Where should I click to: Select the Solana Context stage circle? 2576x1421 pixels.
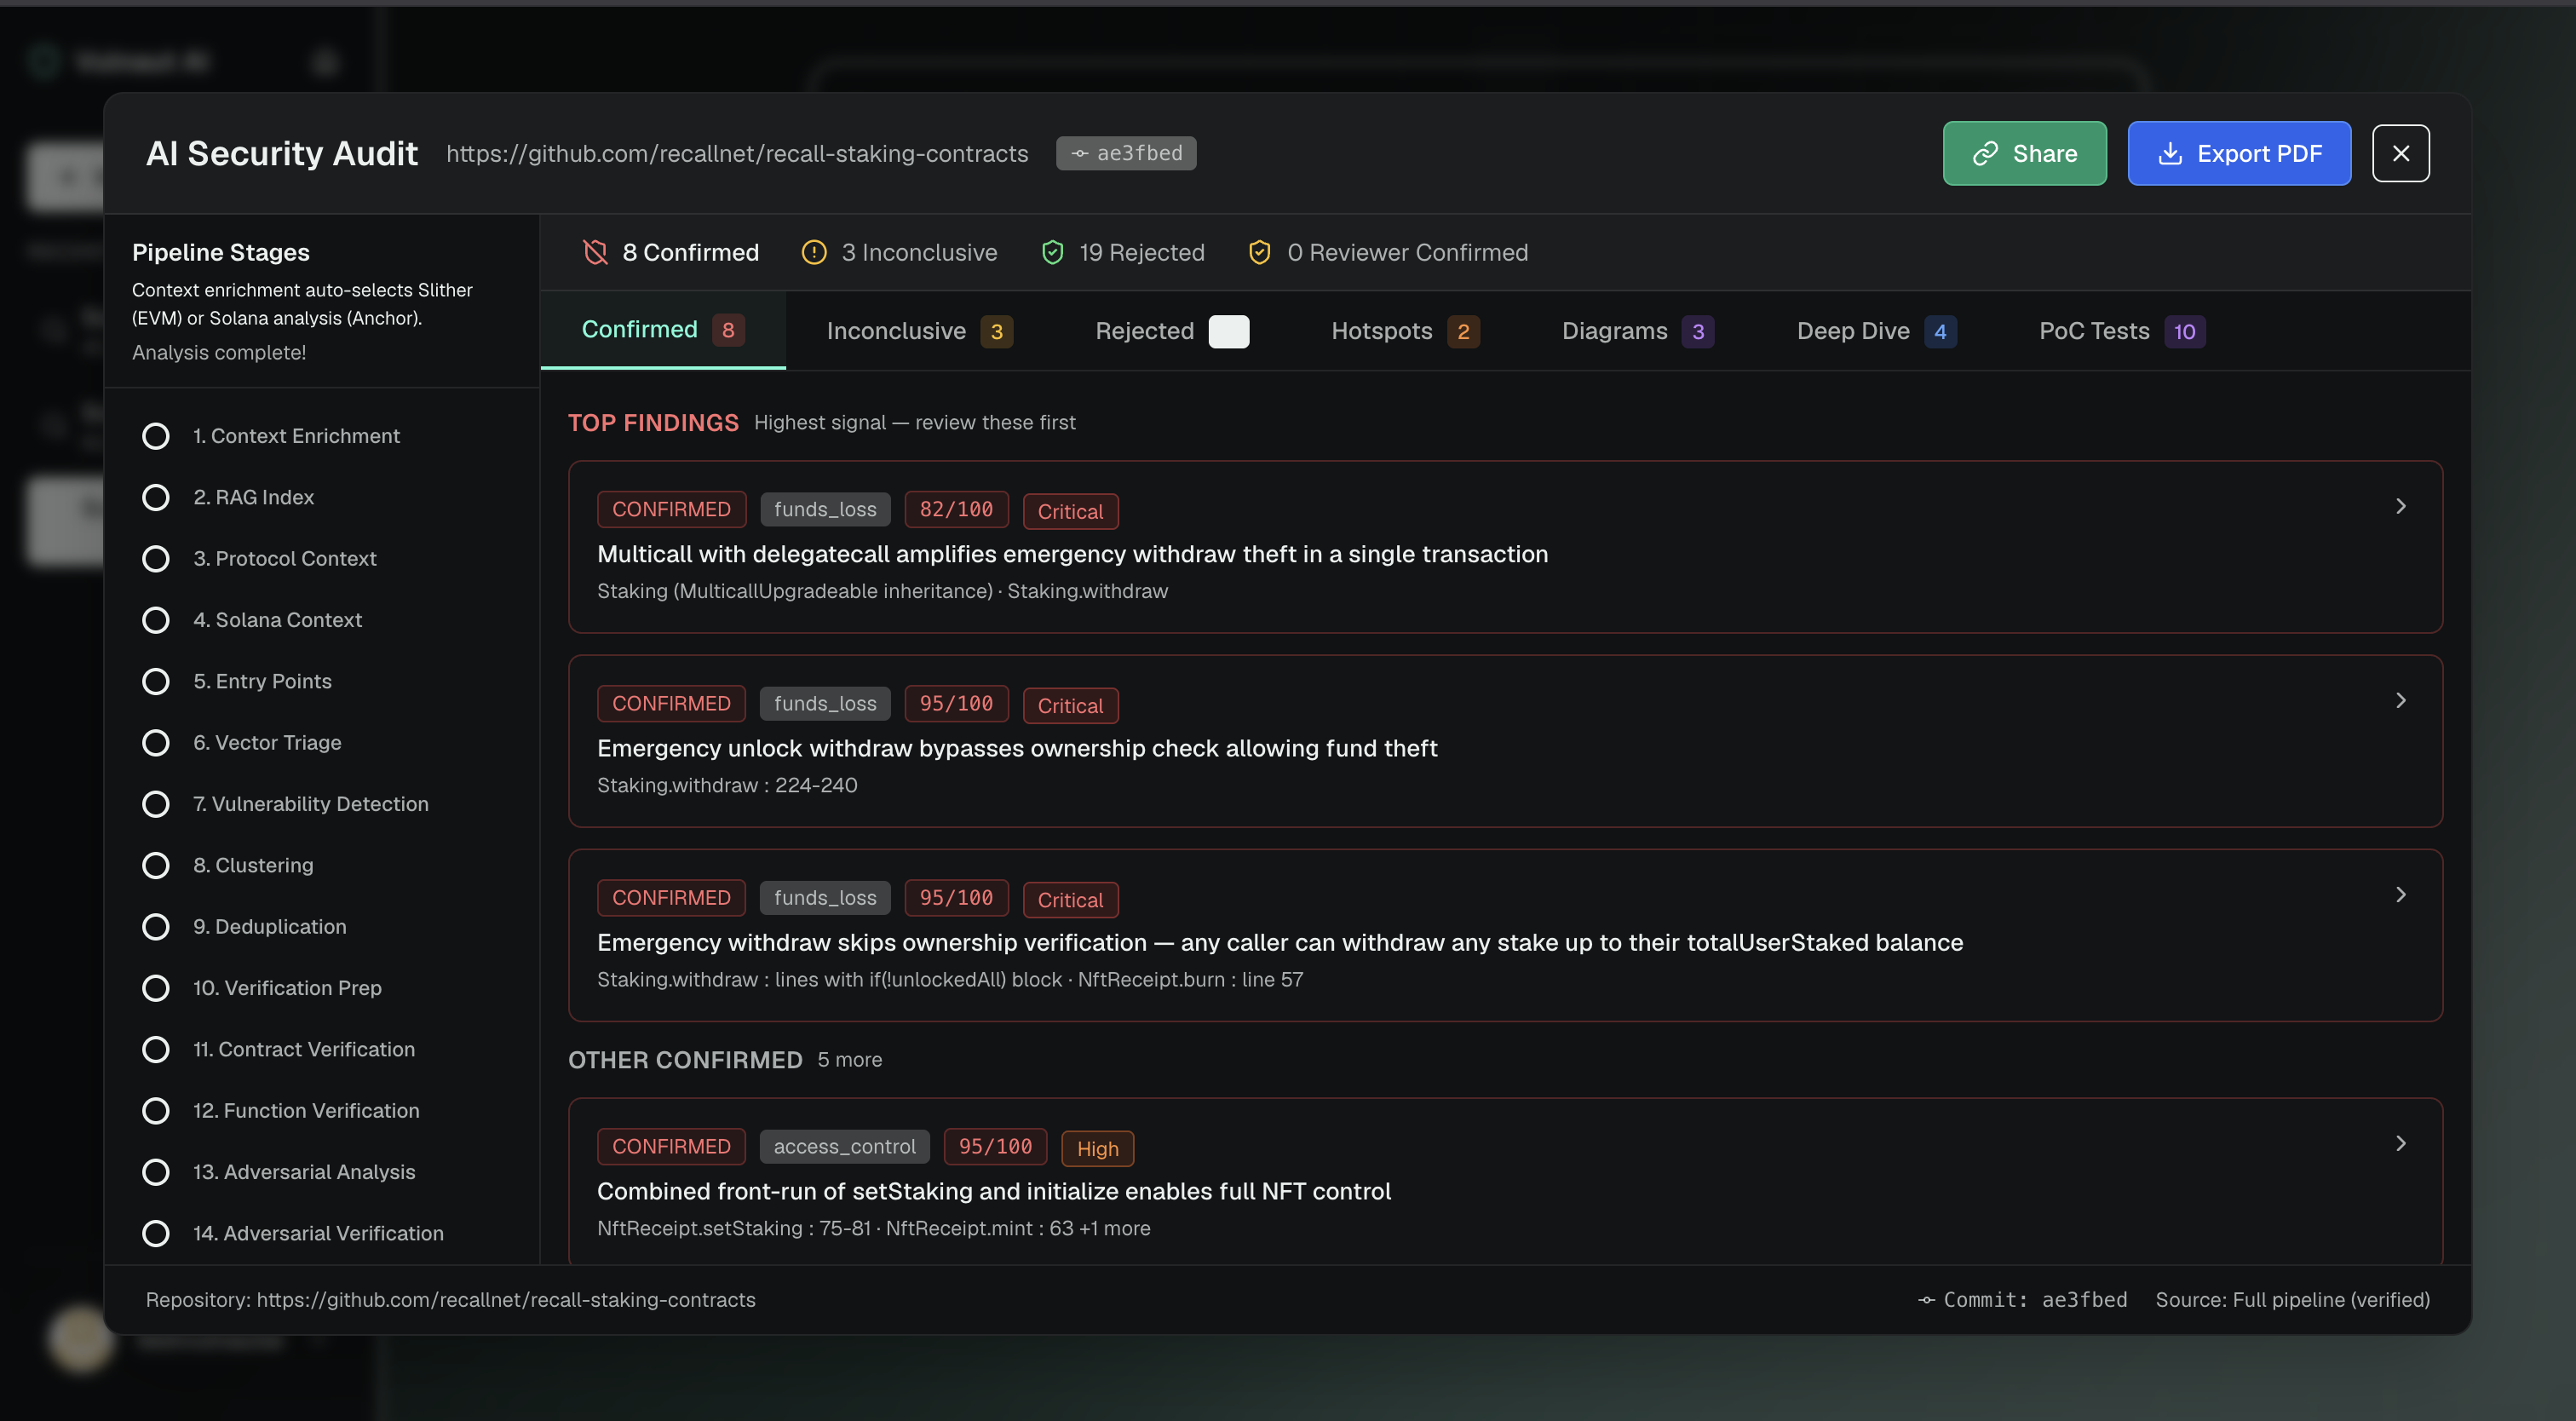155,620
